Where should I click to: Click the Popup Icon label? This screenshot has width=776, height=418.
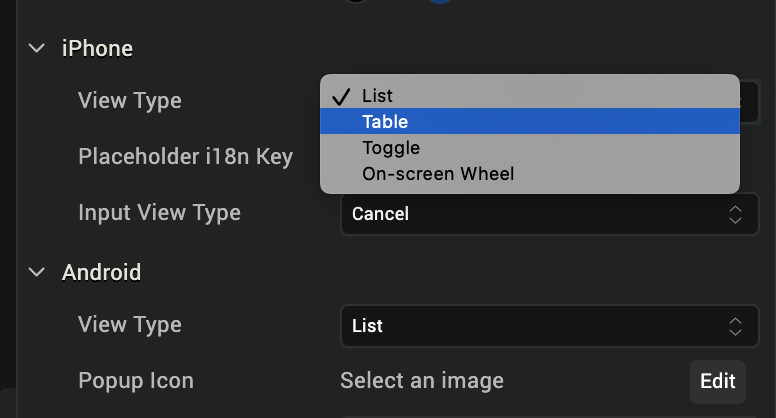point(136,381)
